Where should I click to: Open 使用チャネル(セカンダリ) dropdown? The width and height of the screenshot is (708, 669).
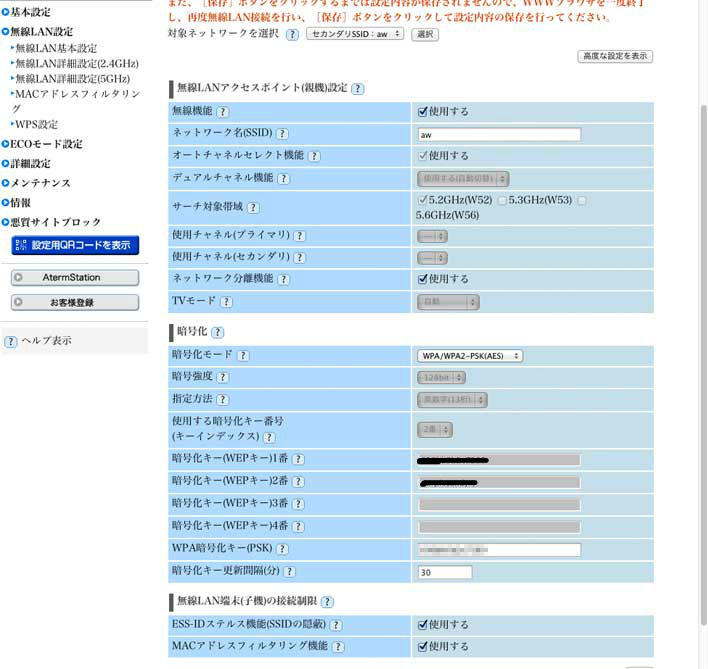coord(433,258)
